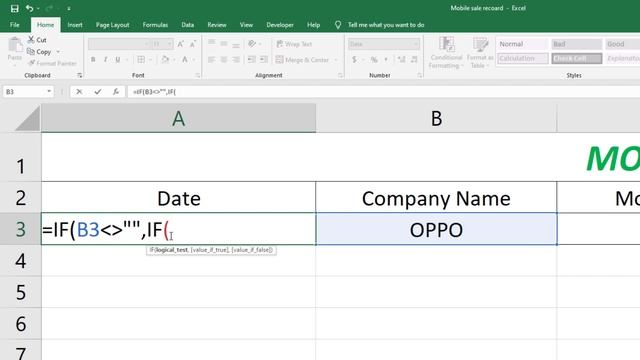Click the Fill Color bucket icon
This screenshot has height=360, width=640.
coord(165,60)
